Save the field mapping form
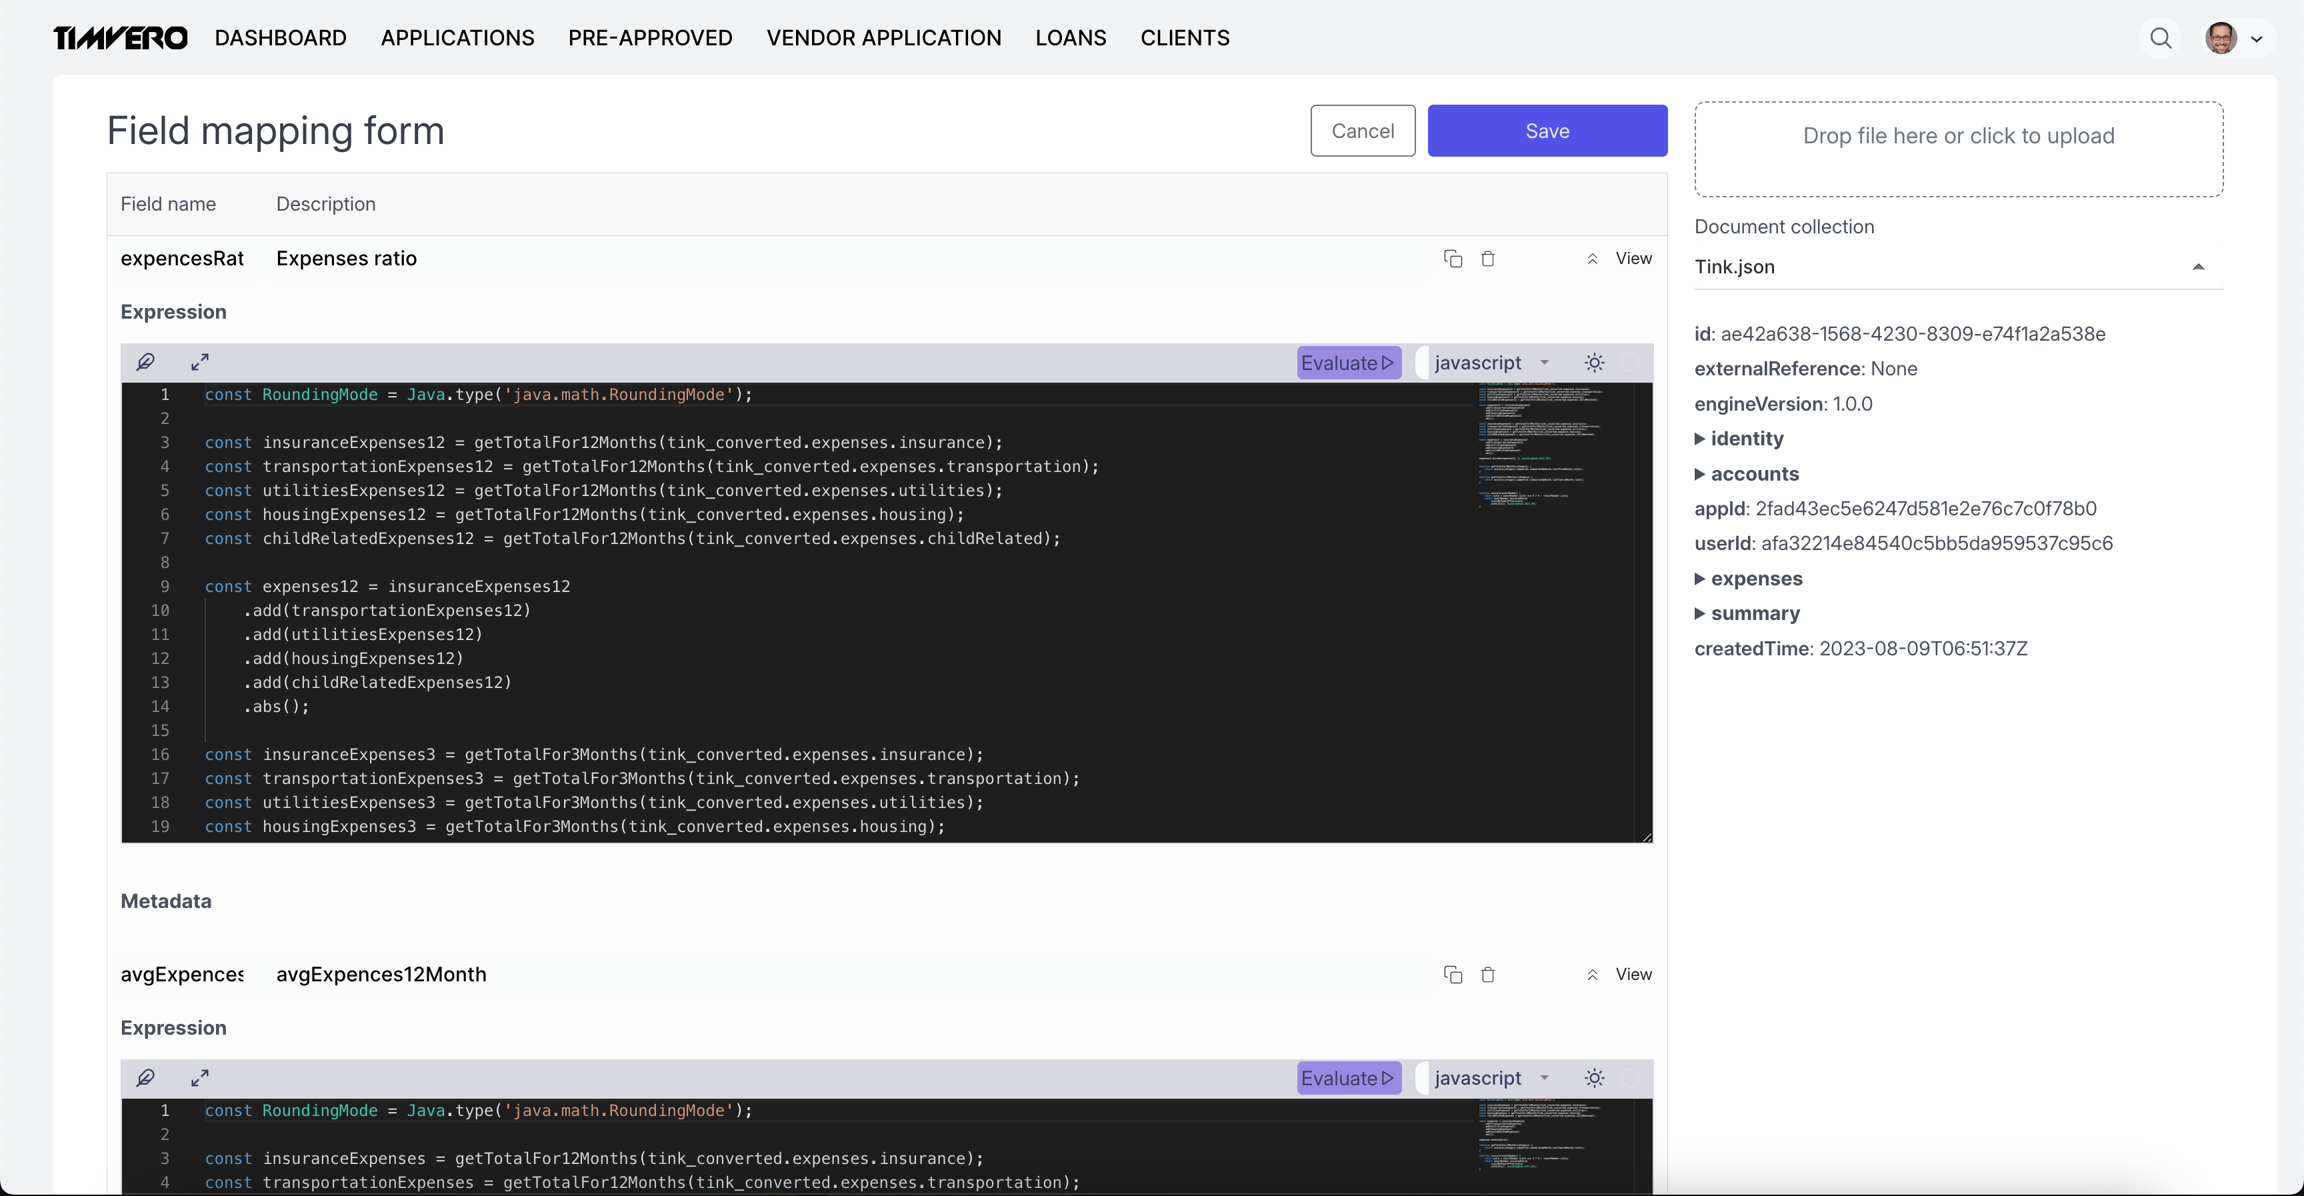Screen dimensions: 2304x1196 coord(1546,131)
